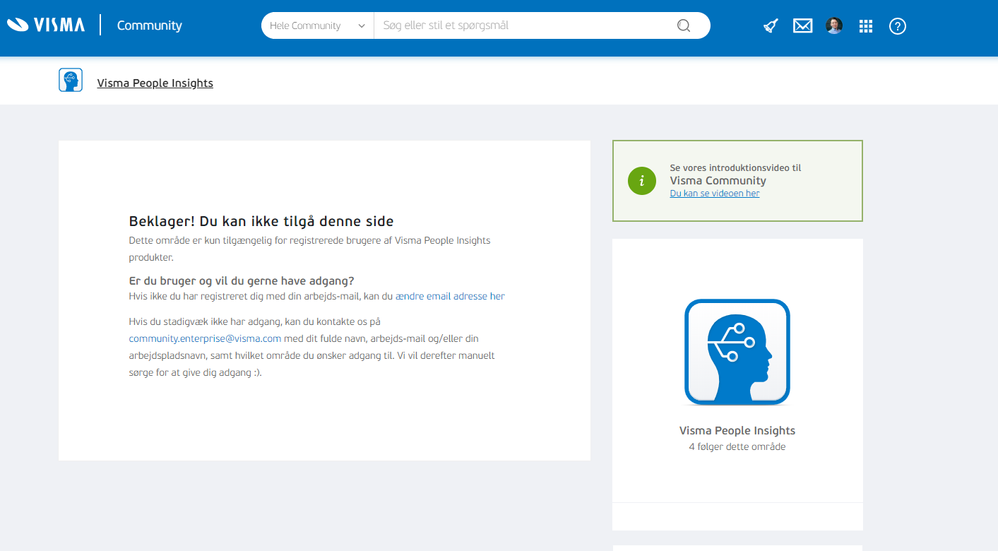Open the user profile avatar

834,25
